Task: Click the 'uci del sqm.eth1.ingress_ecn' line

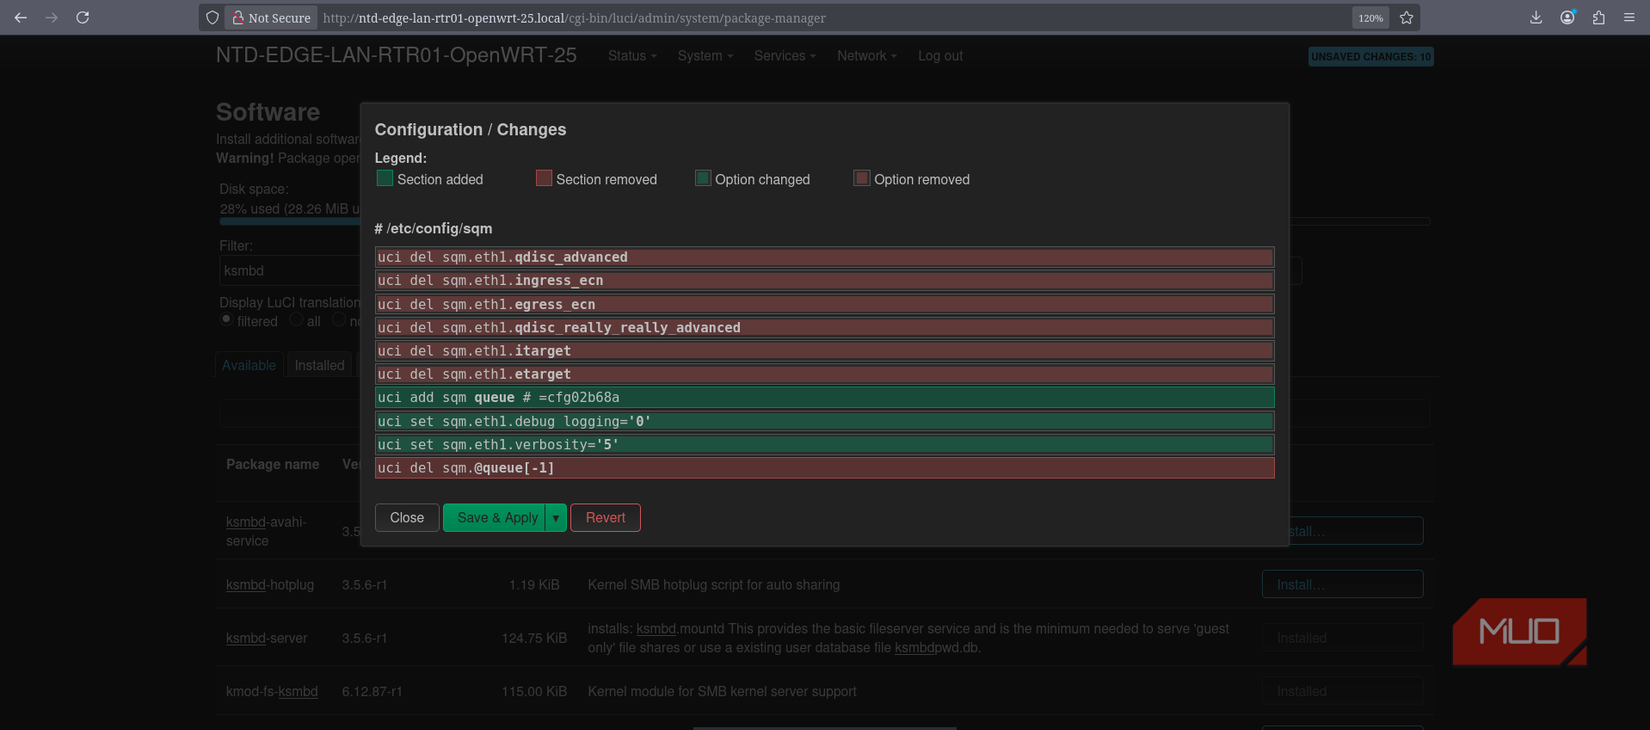Action: click(825, 281)
